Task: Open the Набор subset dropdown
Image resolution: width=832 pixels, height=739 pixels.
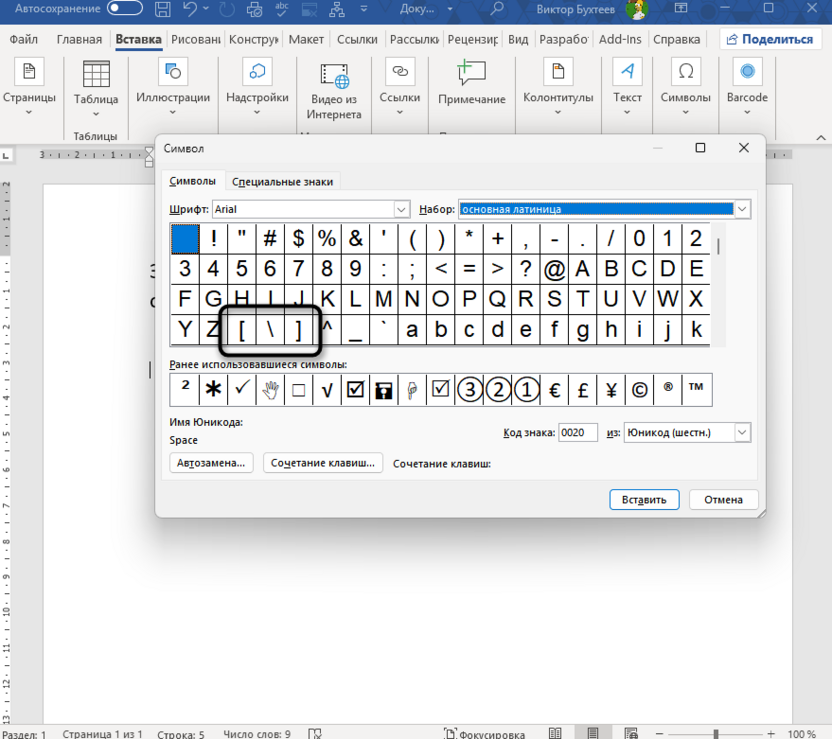Action: [x=742, y=210]
